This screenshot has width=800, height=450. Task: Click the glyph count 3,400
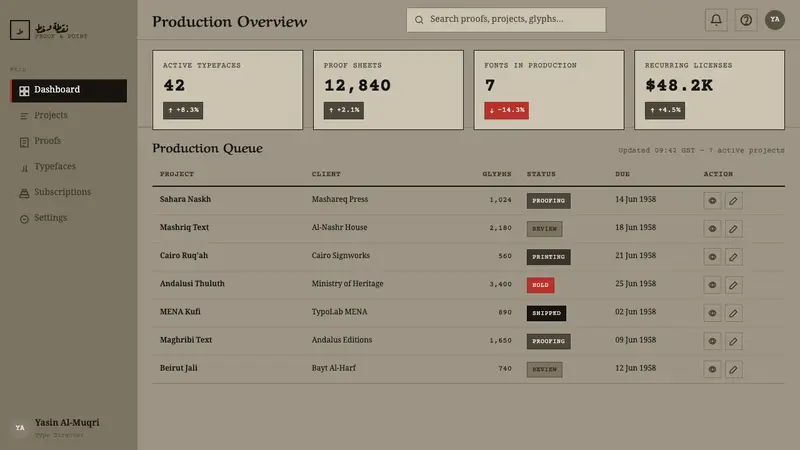[x=501, y=284]
